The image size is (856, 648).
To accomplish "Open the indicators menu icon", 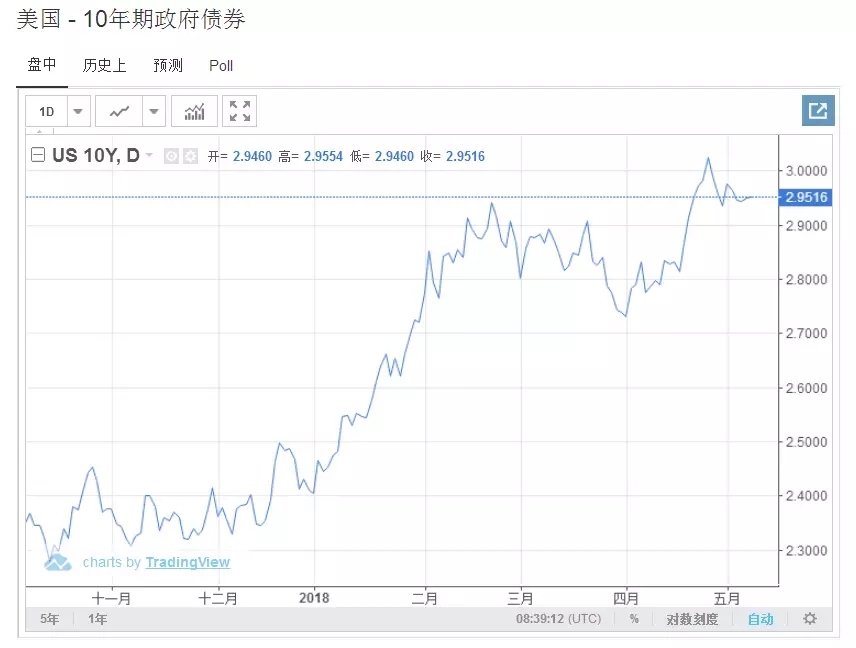I will pos(194,111).
